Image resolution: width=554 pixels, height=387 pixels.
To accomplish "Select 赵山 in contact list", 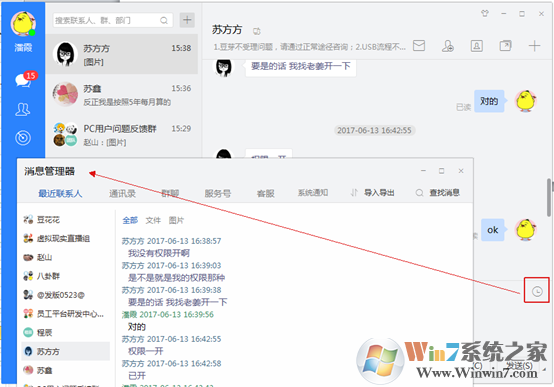I will point(66,257).
